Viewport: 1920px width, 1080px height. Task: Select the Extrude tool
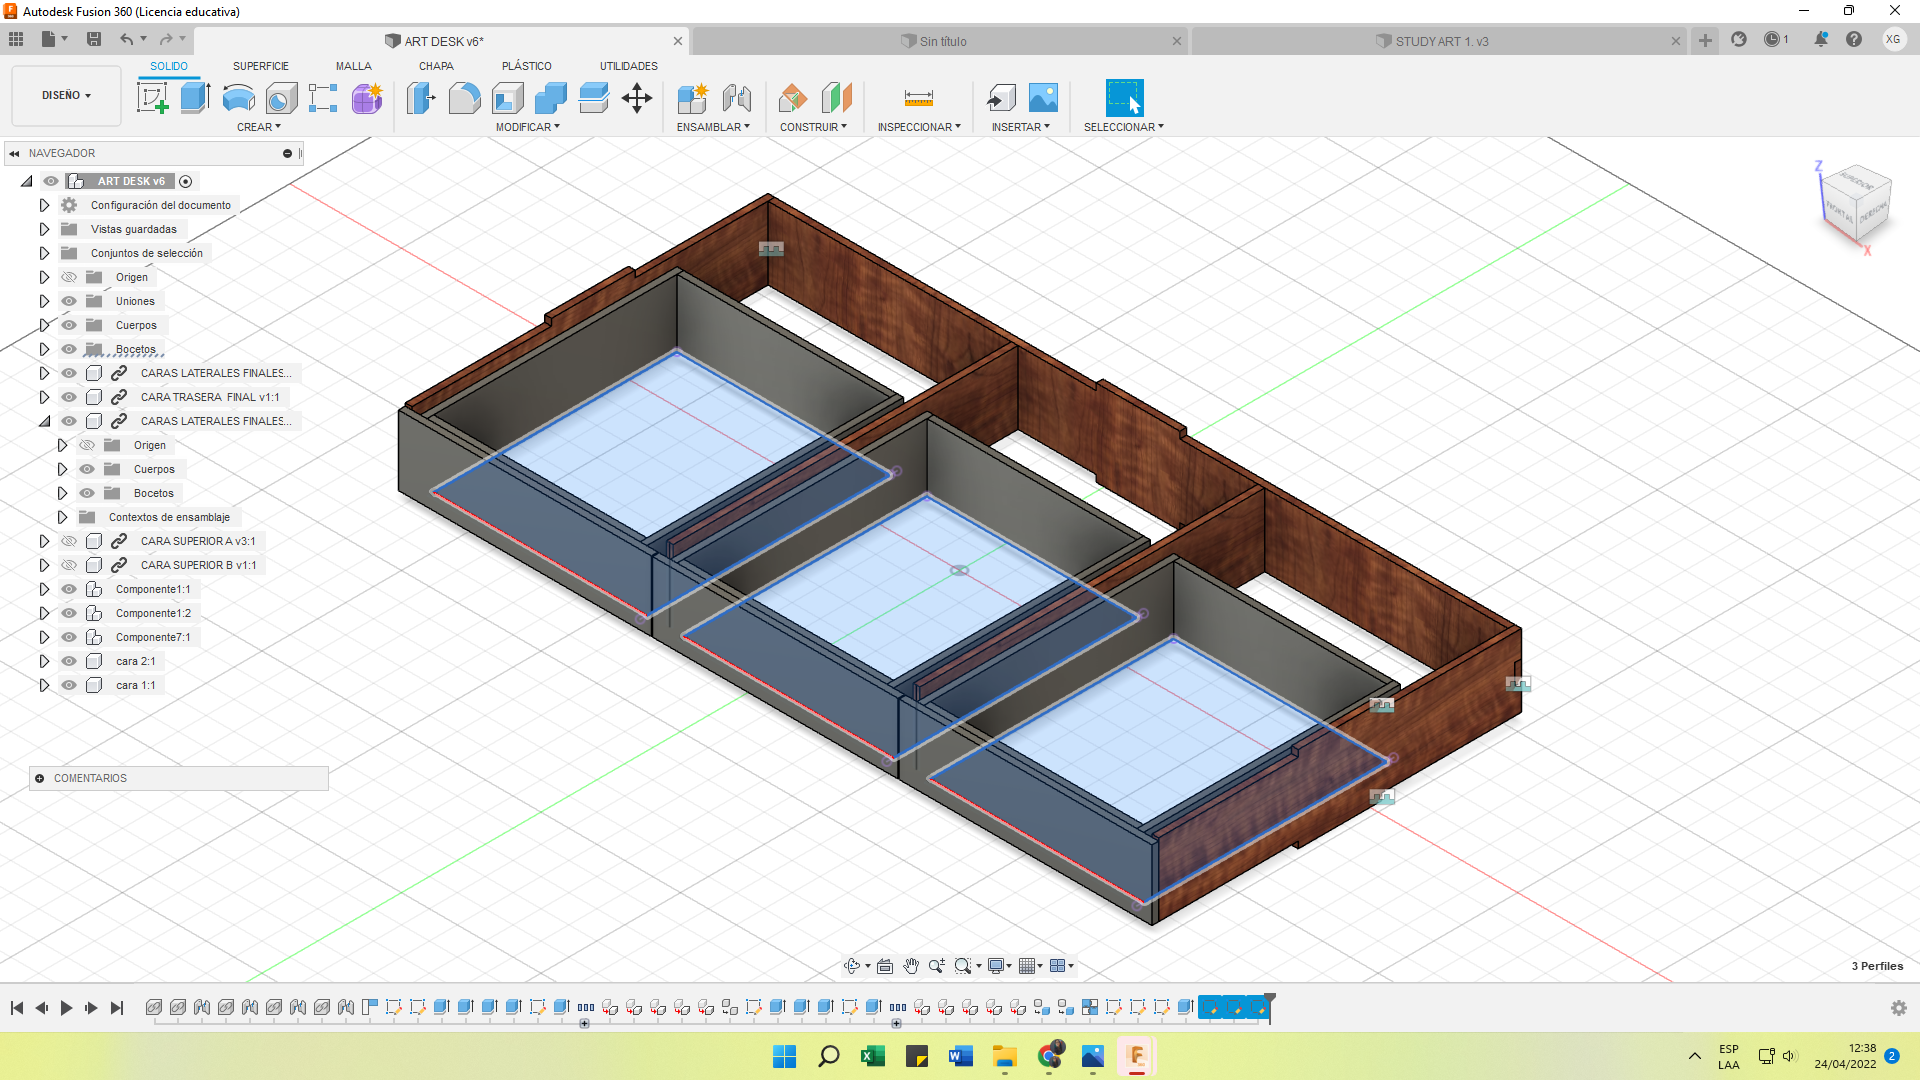[x=195, y=98]
